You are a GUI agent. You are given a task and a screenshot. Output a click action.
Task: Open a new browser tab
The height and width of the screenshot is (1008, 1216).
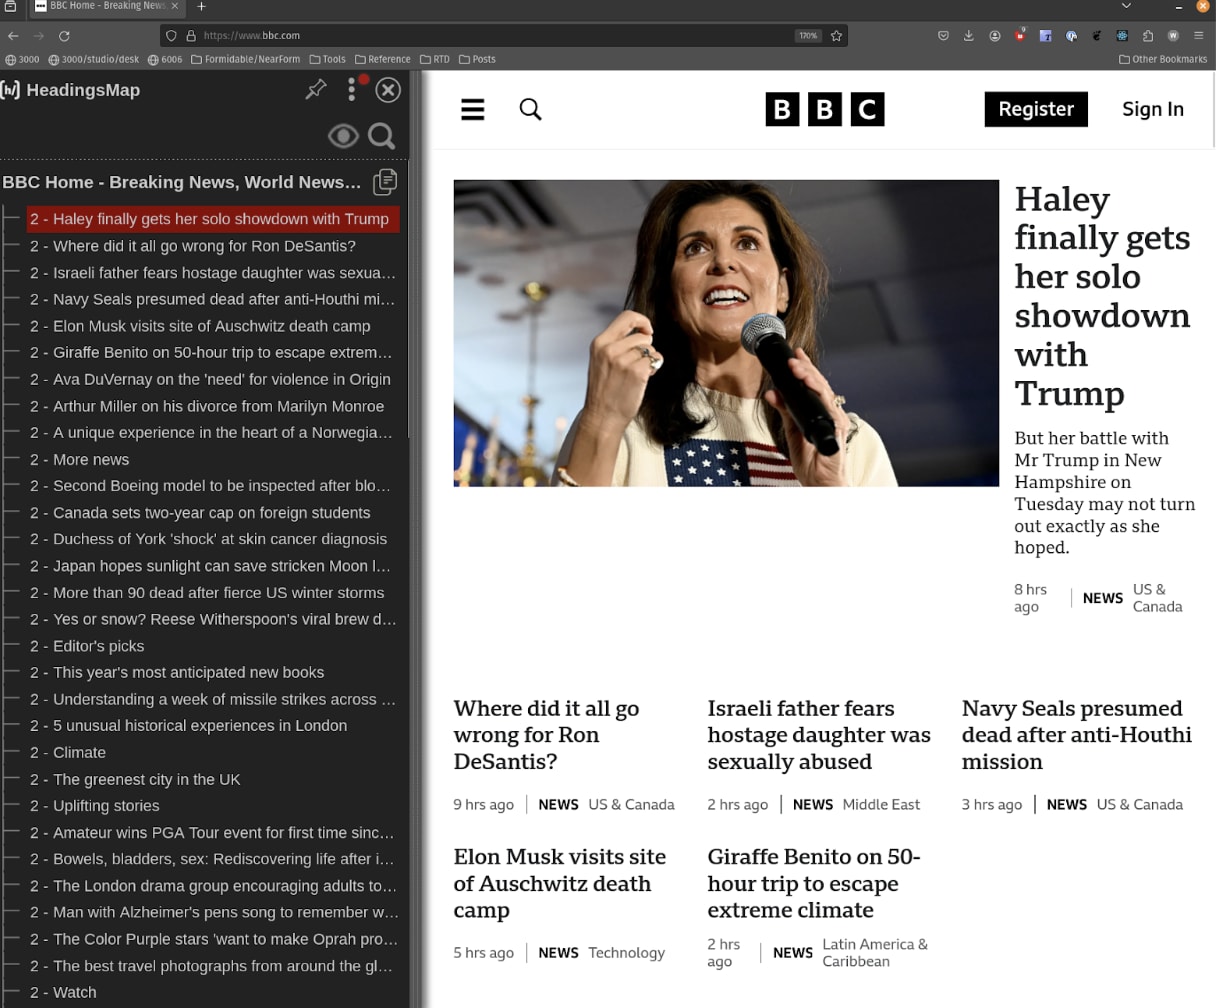201,6
